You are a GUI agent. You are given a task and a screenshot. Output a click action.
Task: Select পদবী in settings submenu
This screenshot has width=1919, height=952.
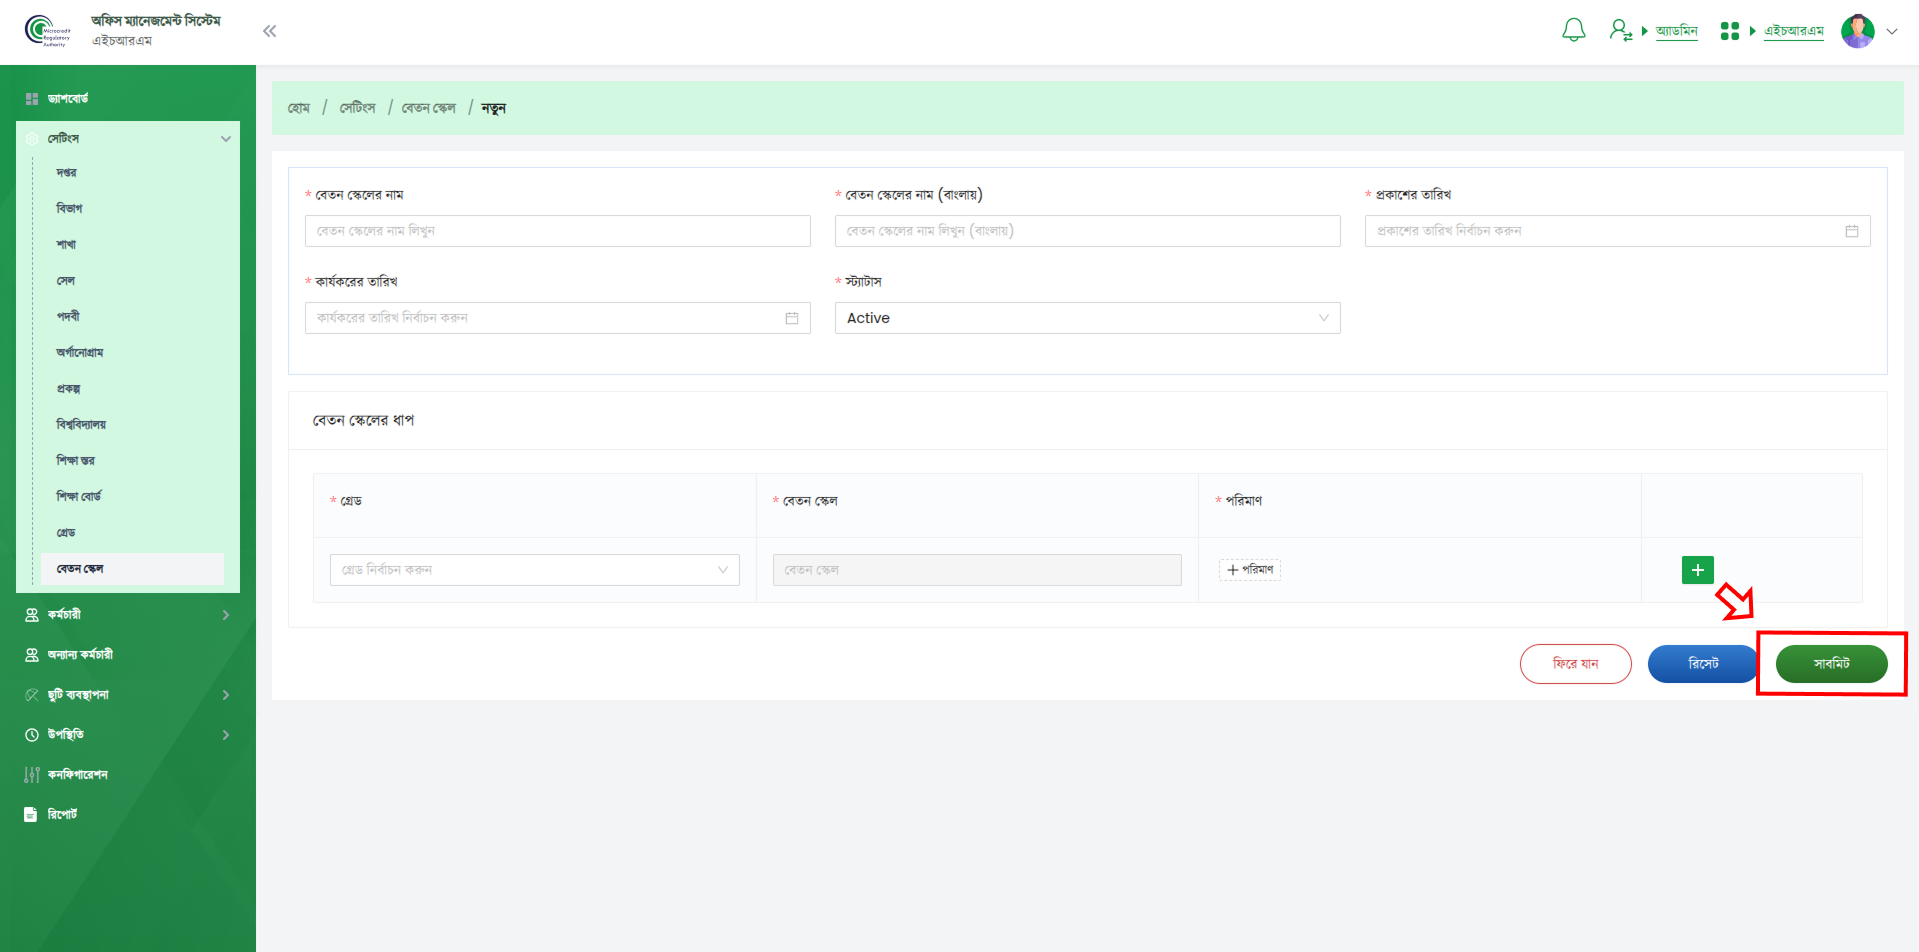click(68, 316)
